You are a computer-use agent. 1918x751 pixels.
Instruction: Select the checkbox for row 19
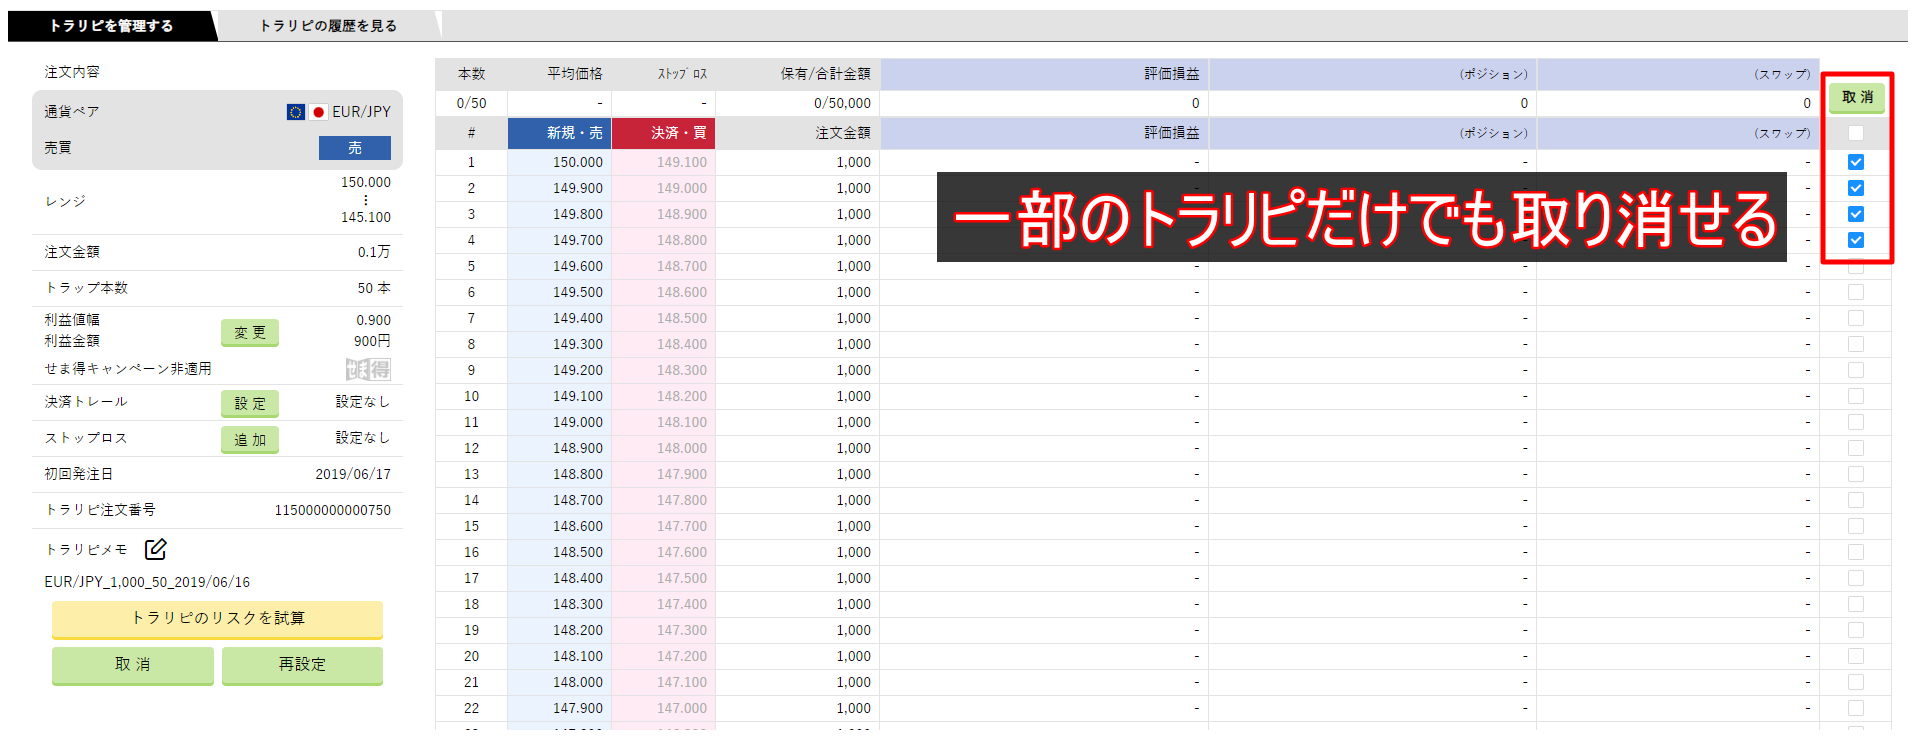click(x=1856, y=630)
